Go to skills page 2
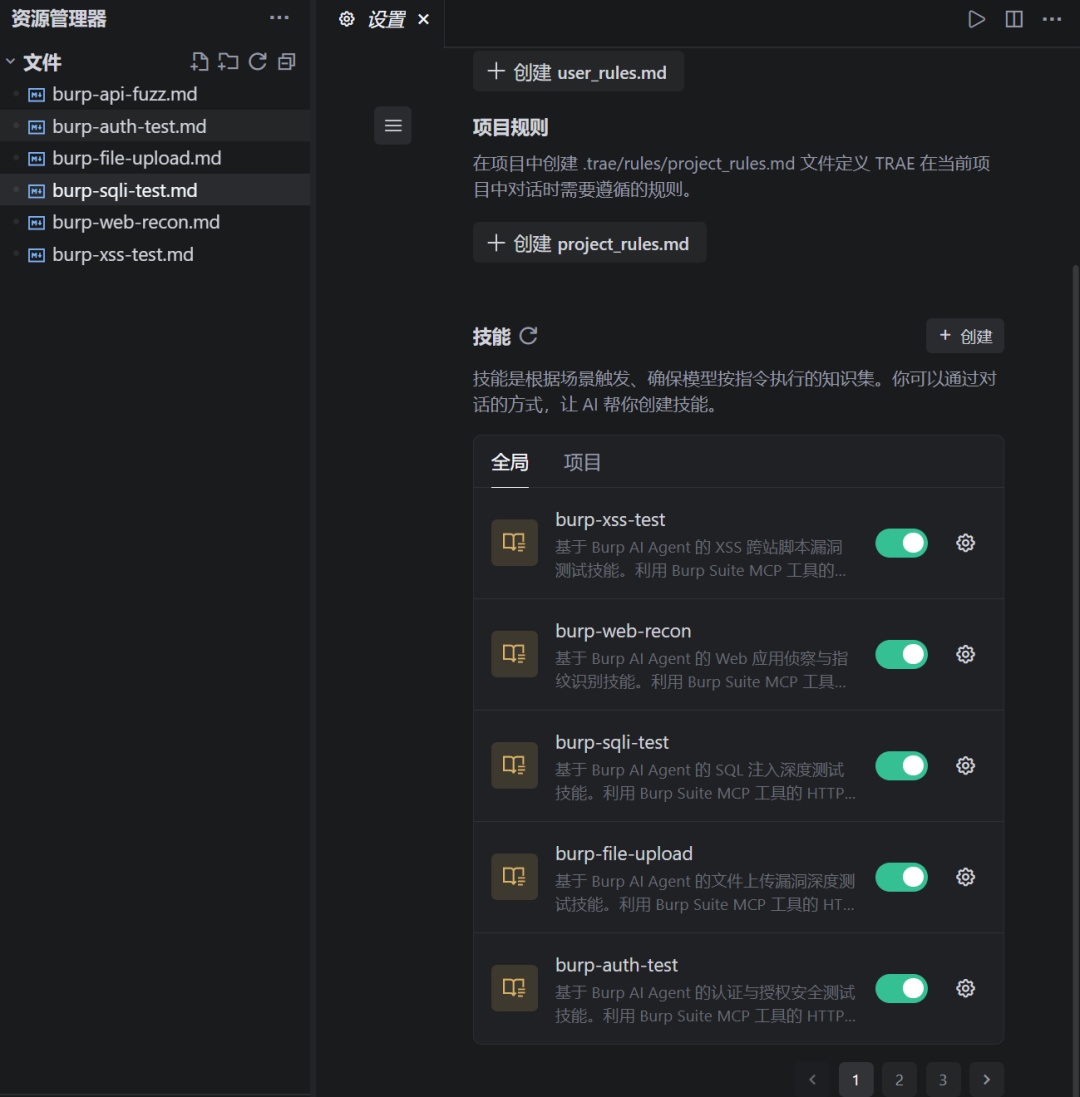The image size is (1080, 1097). (900, 1080)
